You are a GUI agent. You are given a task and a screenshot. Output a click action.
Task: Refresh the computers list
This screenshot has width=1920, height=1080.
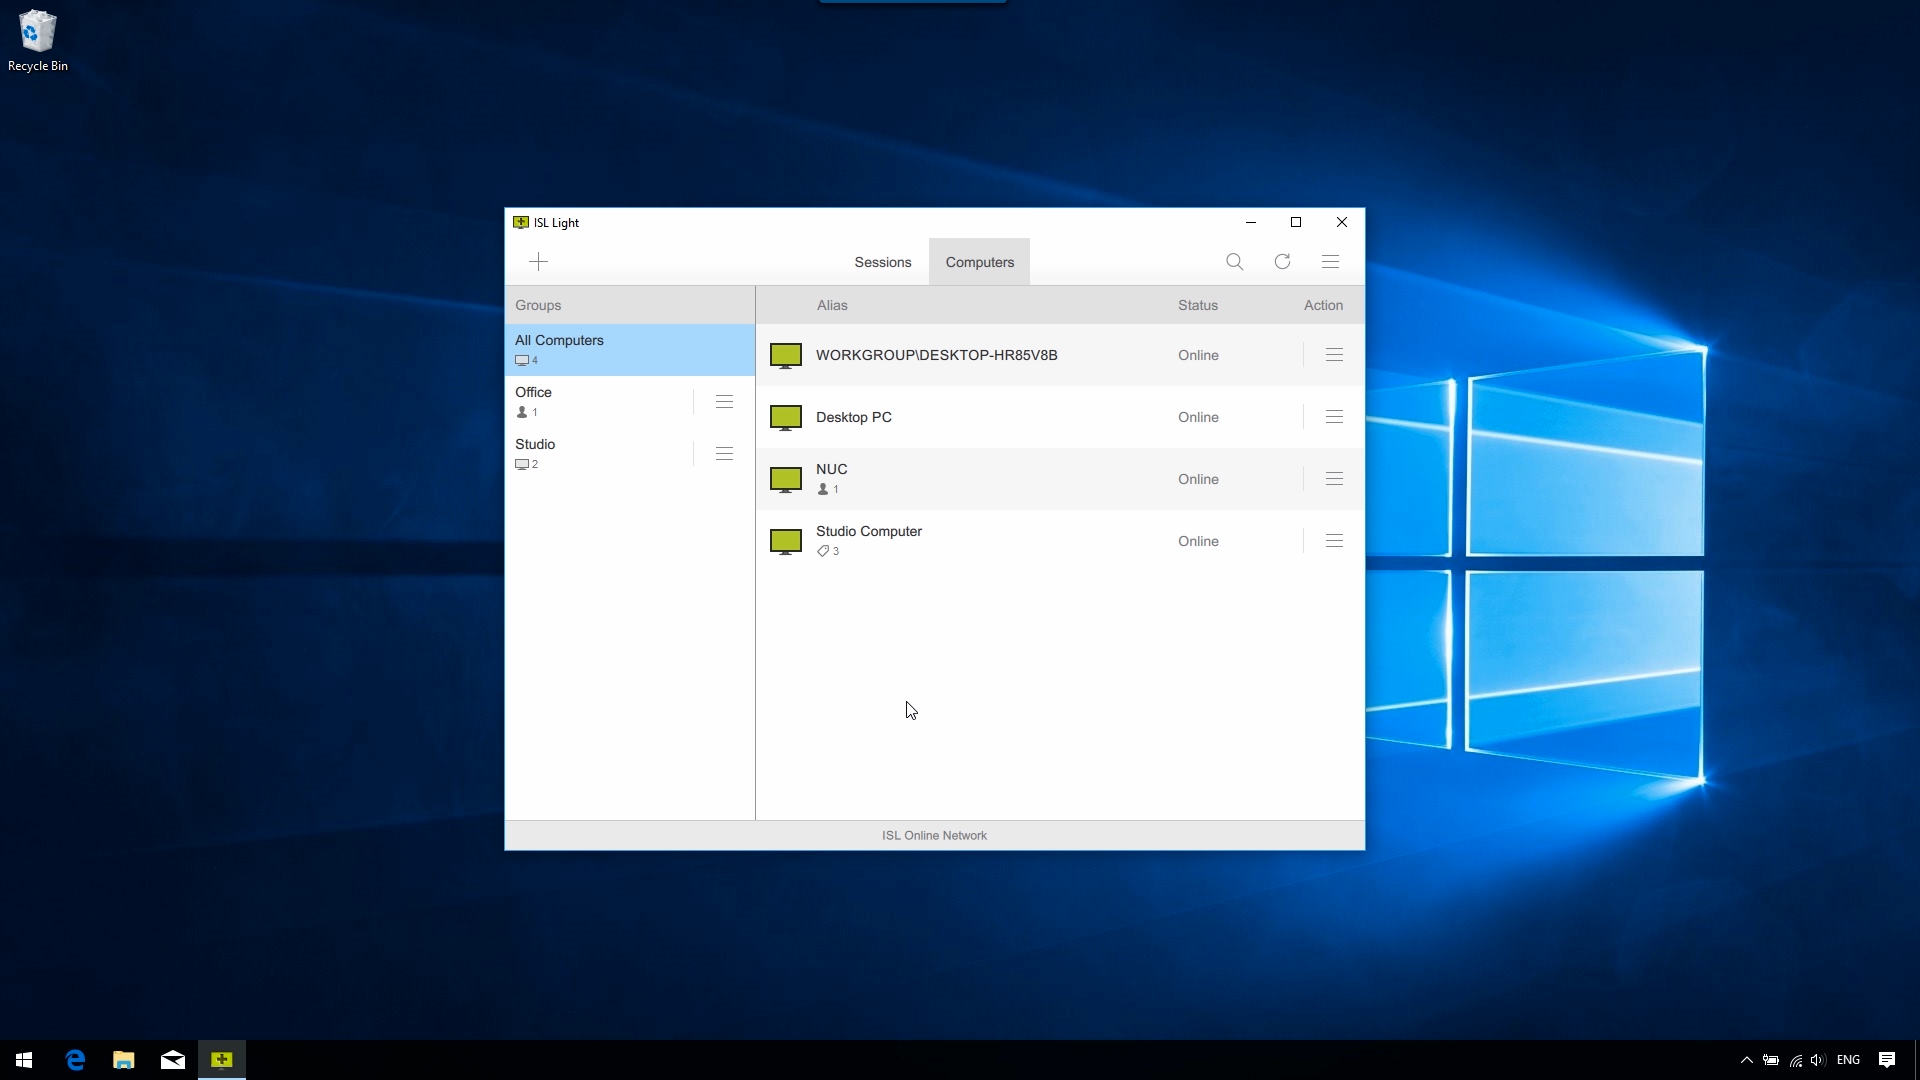[x=1282, y=262]
